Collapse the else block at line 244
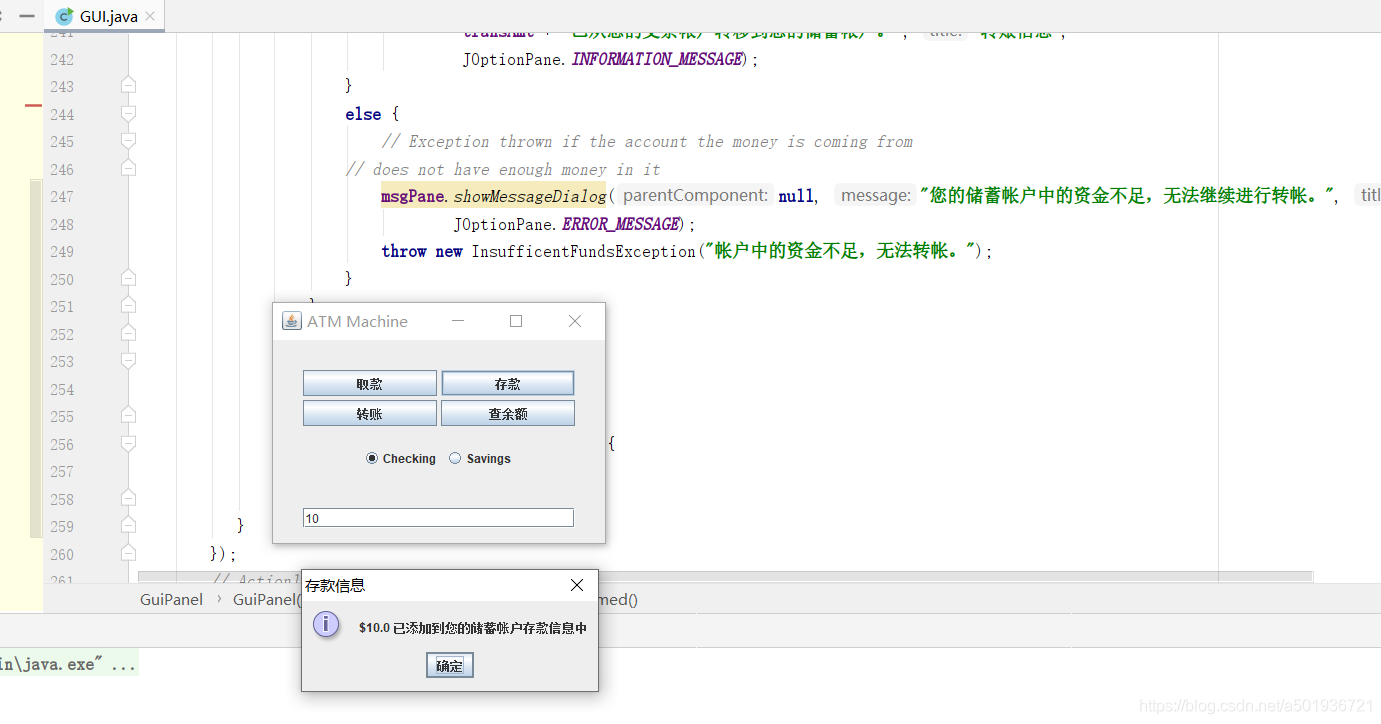This screenshot has height=724, width=1381. tap(128, 114)
